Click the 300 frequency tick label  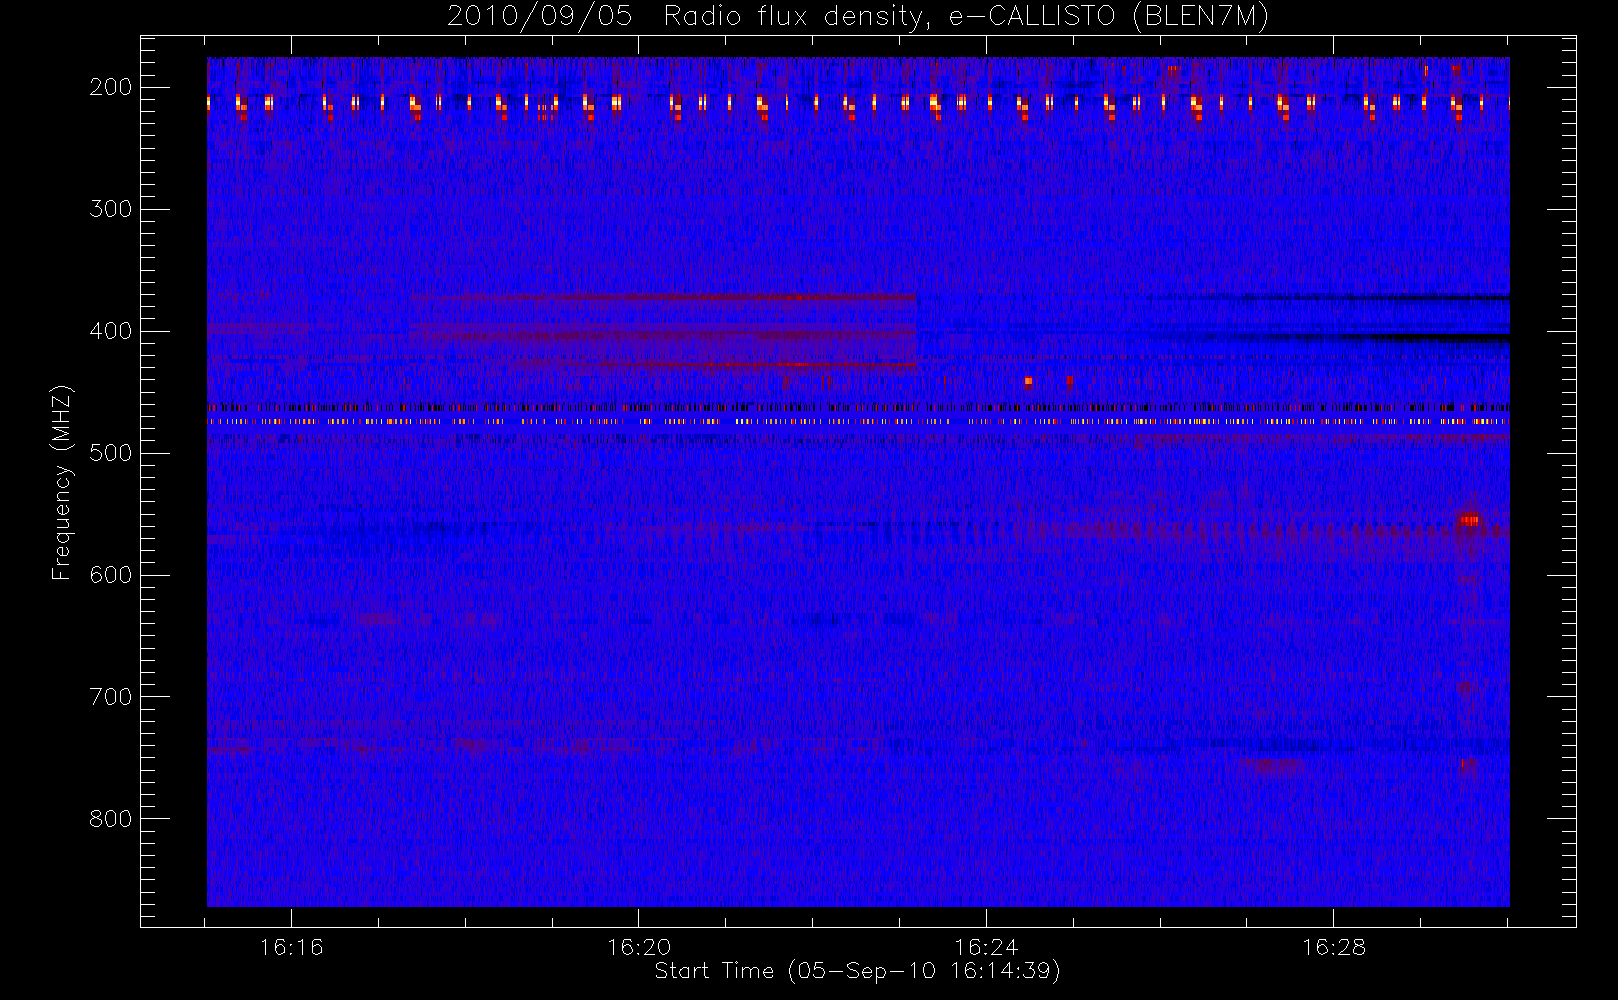111,209
